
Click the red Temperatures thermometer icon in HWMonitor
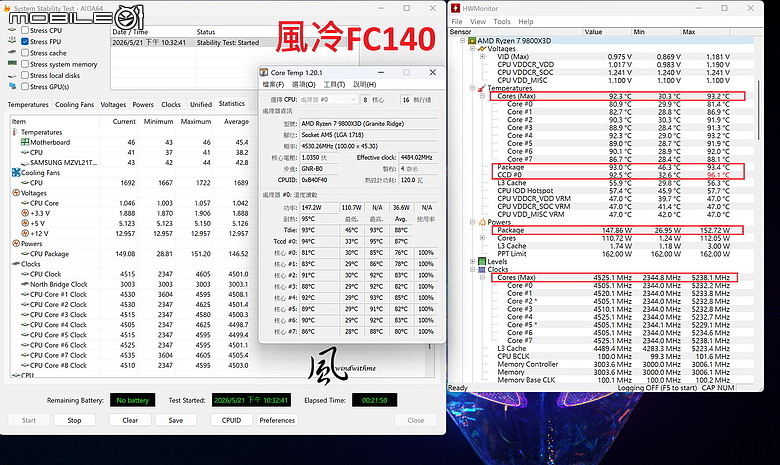[482, 88]
